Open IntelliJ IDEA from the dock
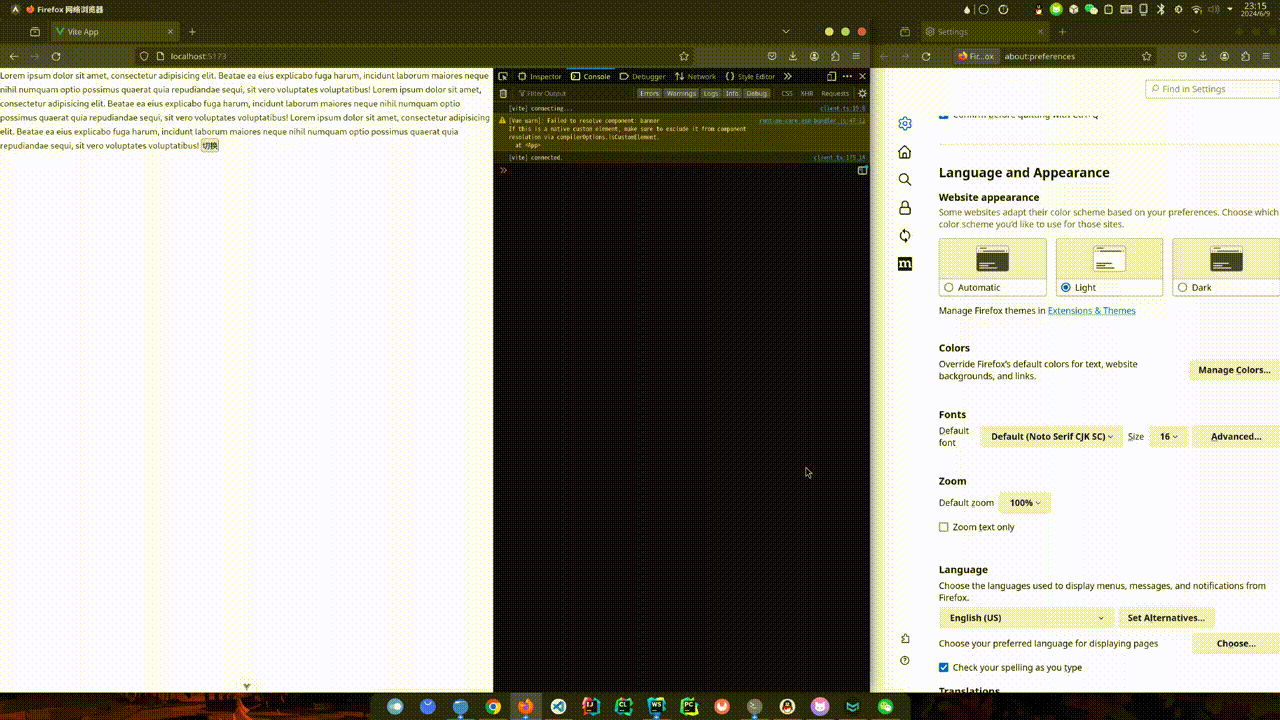The width and height of the screenshot is (1280, 720). (x=590, y=706)
